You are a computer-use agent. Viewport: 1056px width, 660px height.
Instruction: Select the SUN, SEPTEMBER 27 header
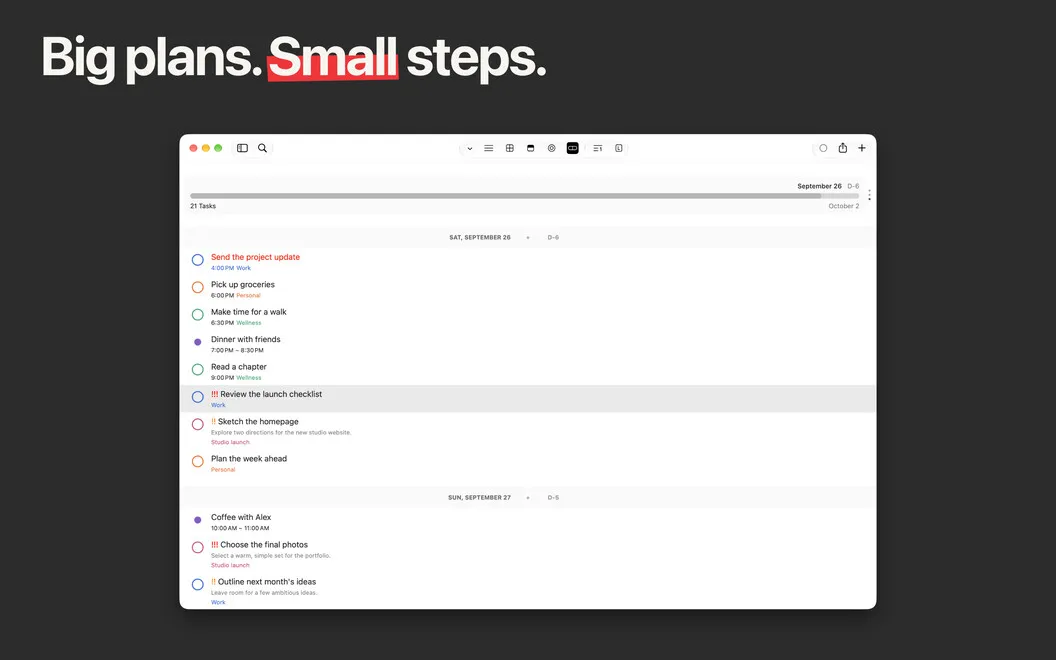point(480,498)
